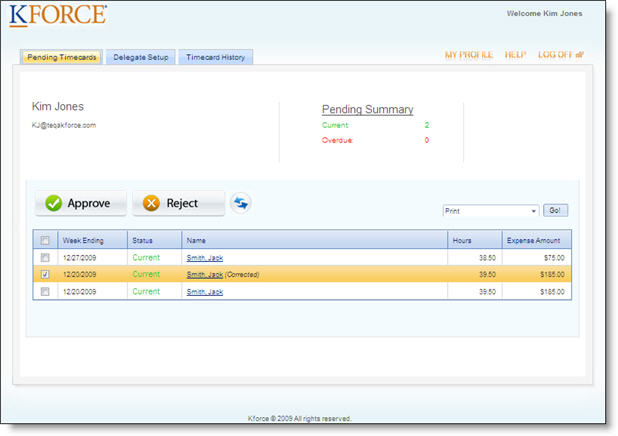Check the last 12/20/2009 row checkbox

tap(45, 292)
